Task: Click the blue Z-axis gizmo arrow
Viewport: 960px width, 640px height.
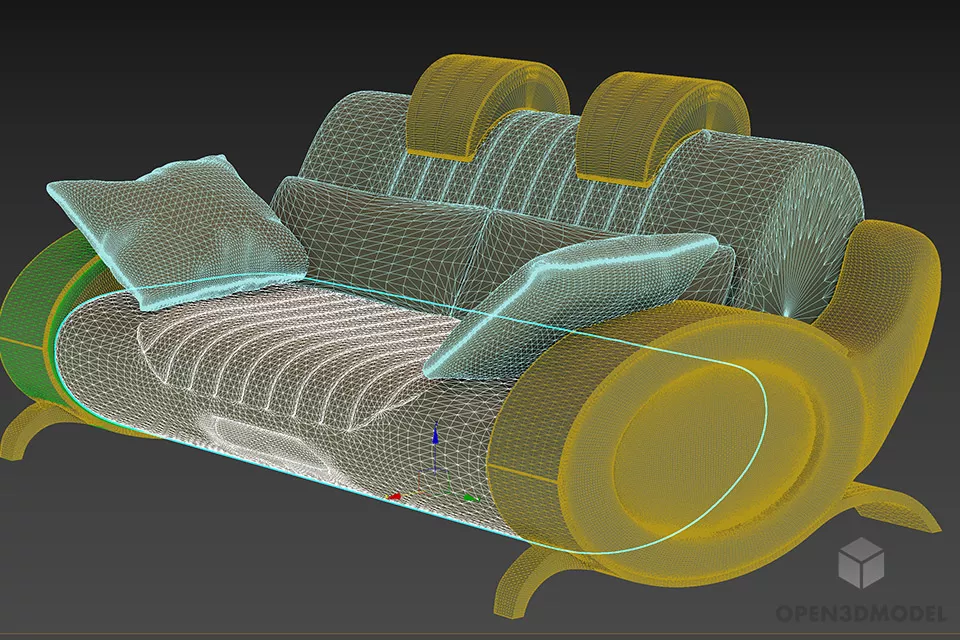Action: pyautogui.click(x=435, y=435)
